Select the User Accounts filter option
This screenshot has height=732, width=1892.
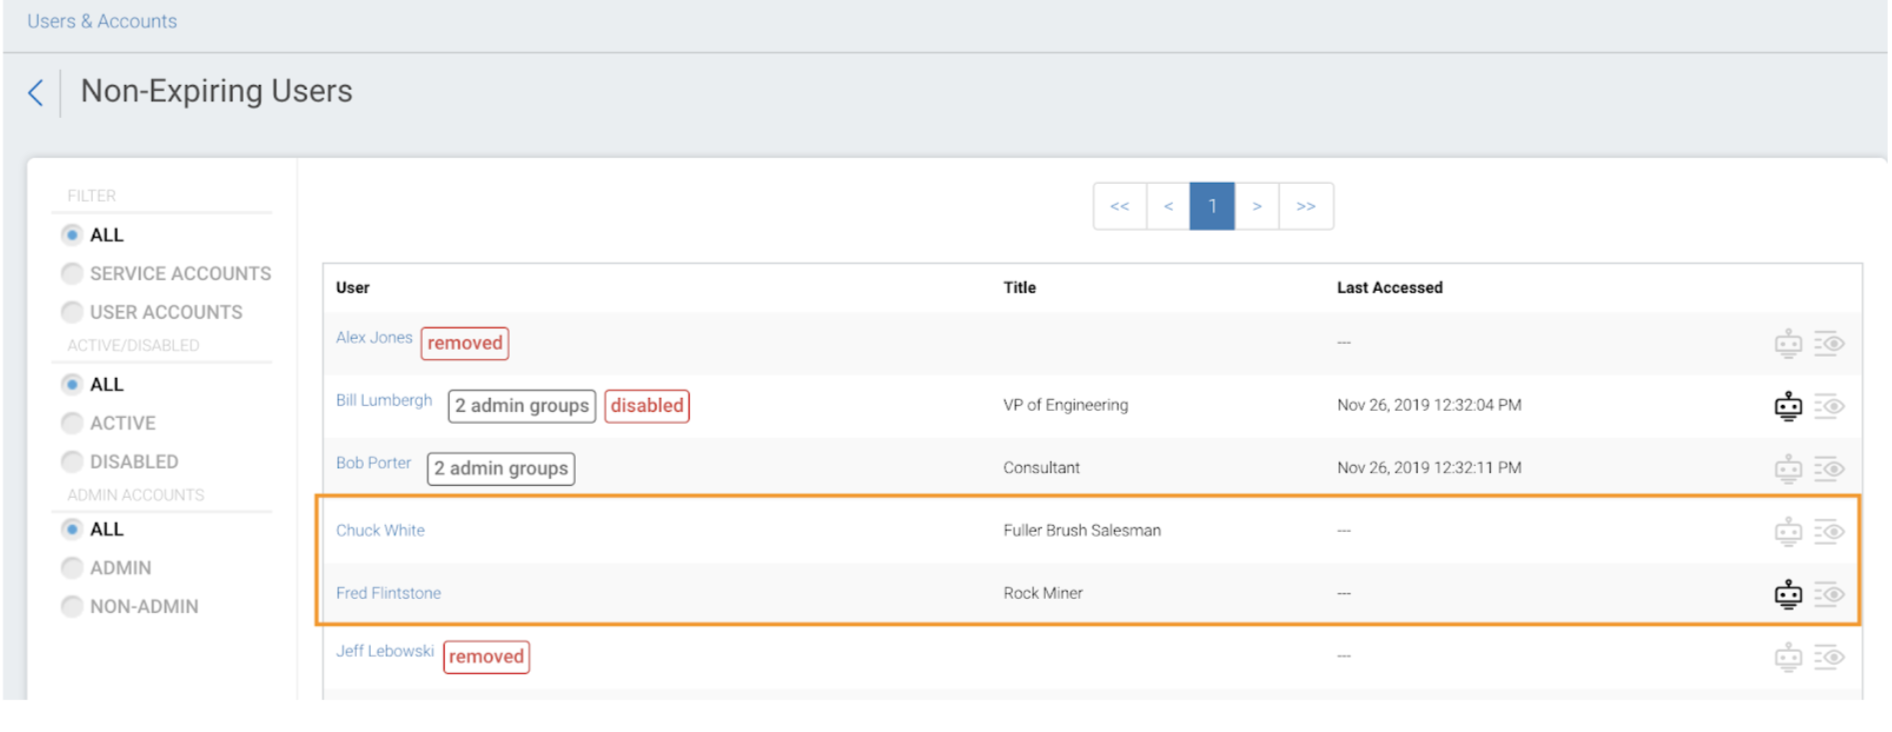point(72,312)
